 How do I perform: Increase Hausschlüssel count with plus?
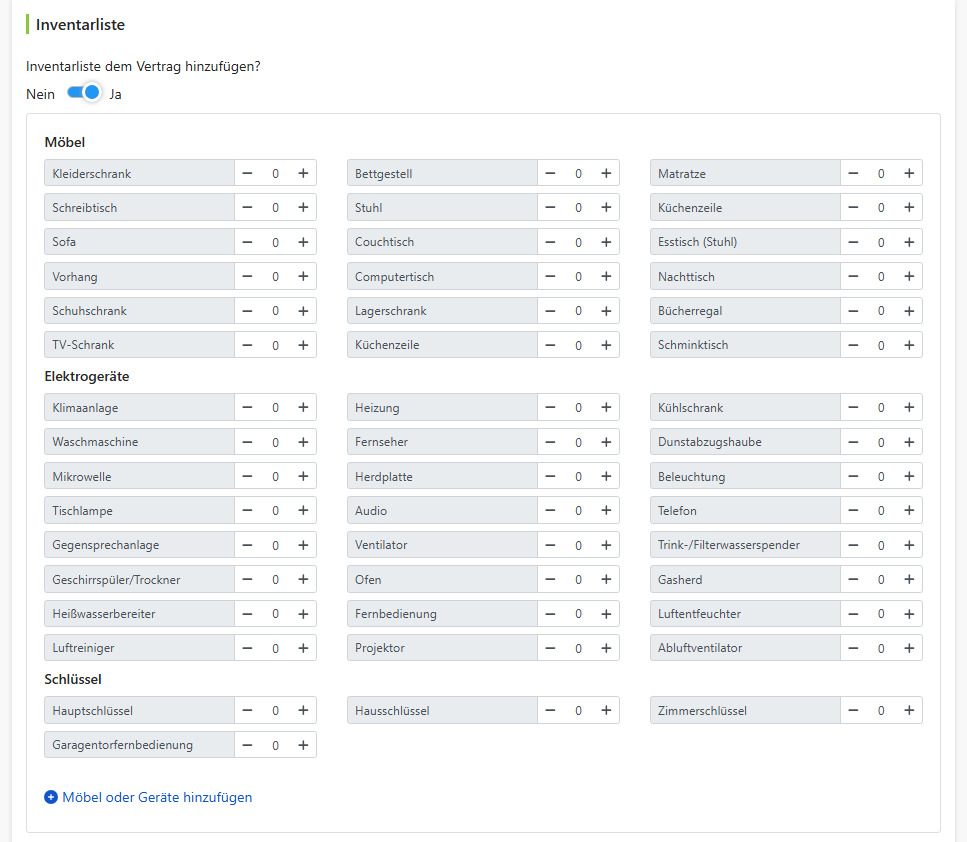coord(606,711)
